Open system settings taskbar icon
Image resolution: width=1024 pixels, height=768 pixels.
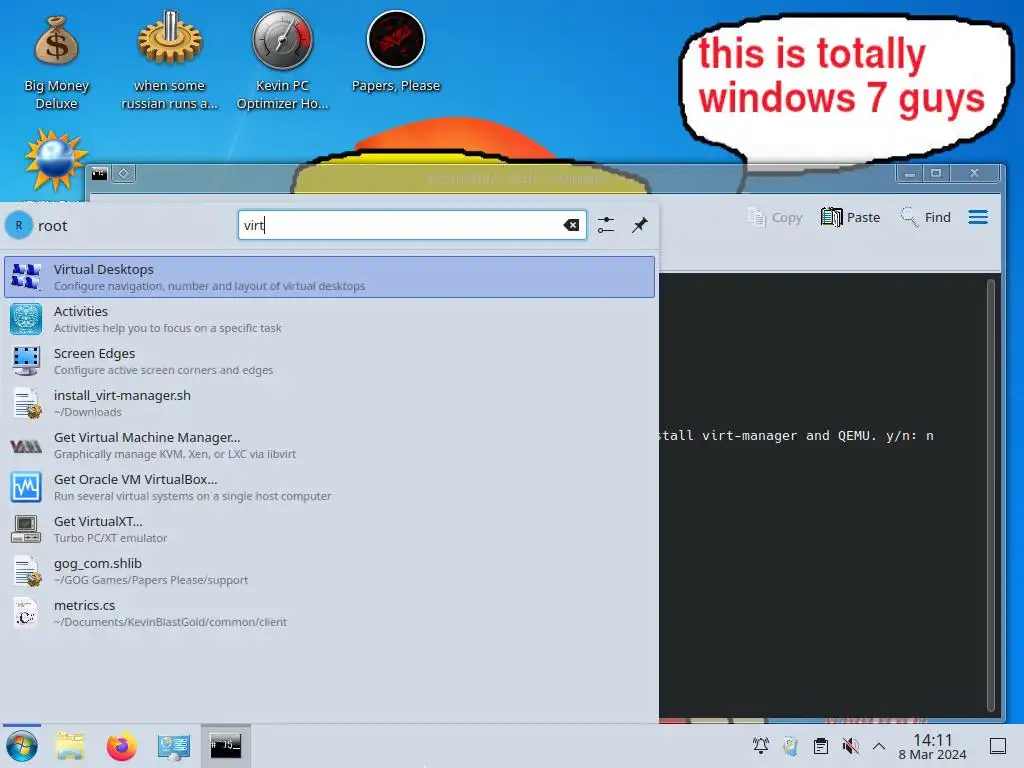[x=174, y=746]
